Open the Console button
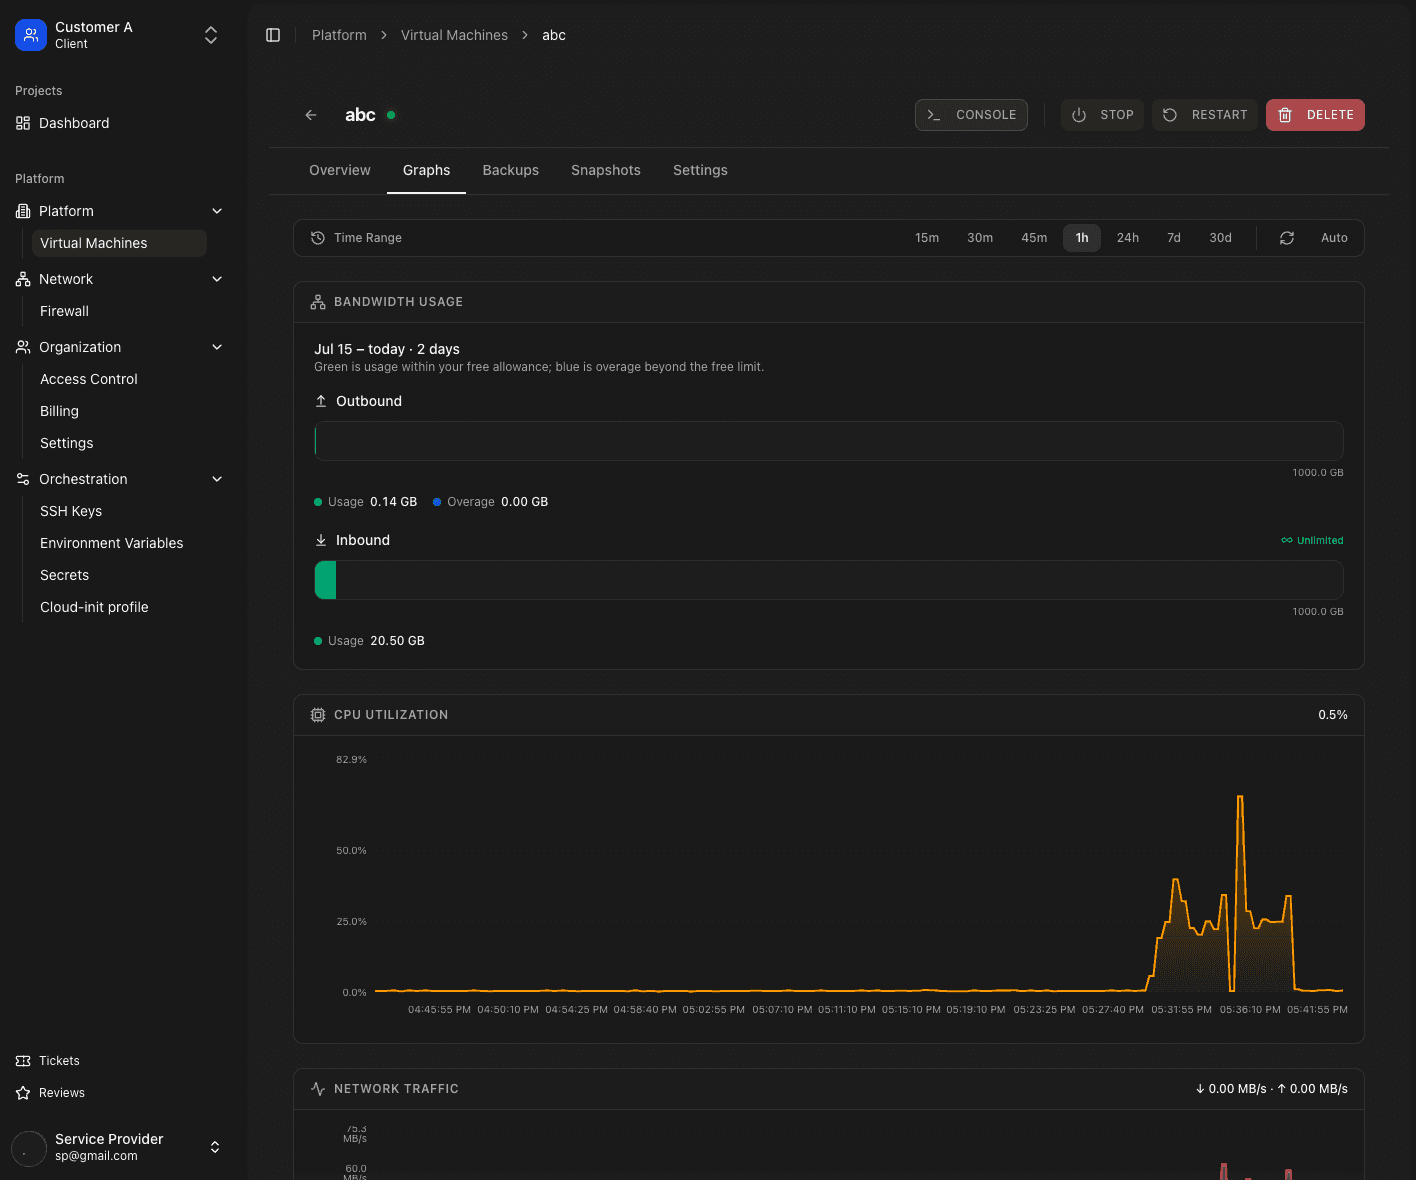The image size is (1416, 1180). tap(971, 115)
